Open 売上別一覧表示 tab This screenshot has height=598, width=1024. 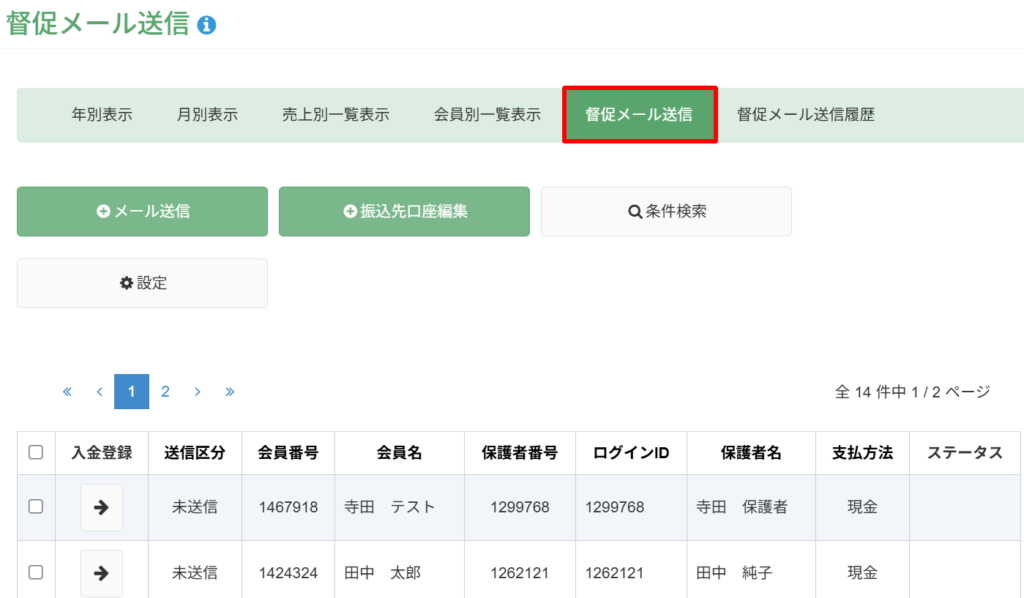tap(336, 115)
